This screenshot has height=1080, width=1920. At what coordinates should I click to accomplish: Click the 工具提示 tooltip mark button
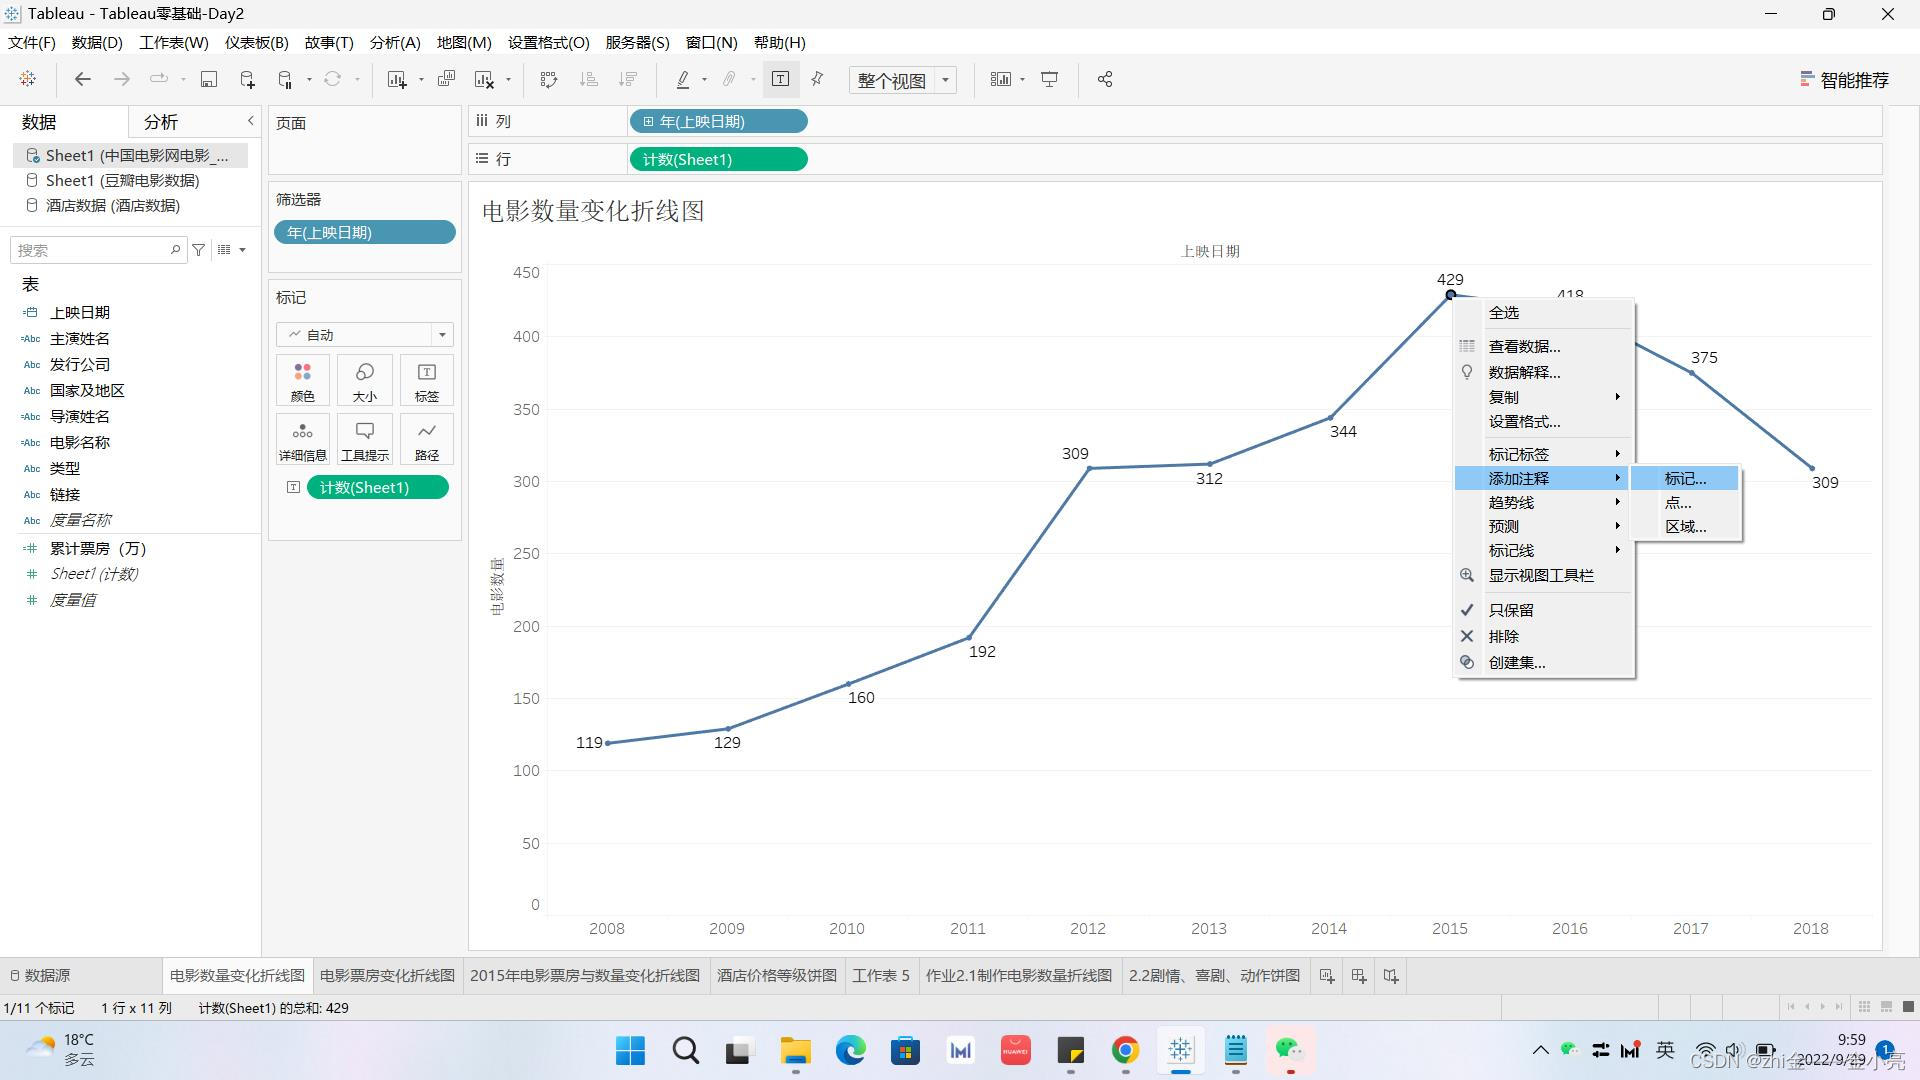pyautogui.click(x=364, y=440)
